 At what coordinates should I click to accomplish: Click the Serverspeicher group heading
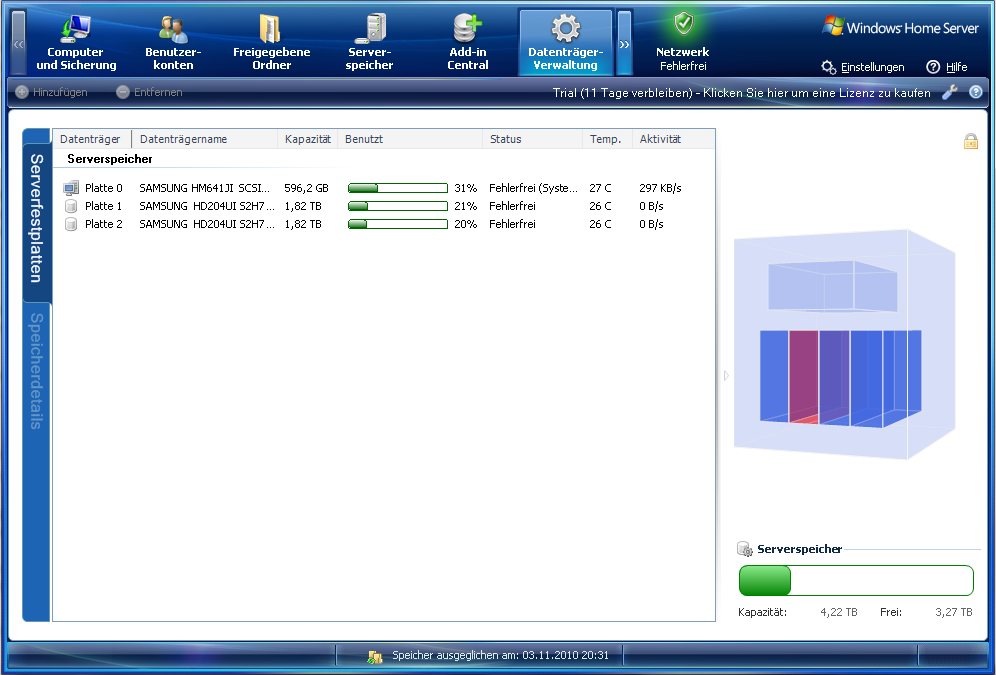[x=110, y=159]
